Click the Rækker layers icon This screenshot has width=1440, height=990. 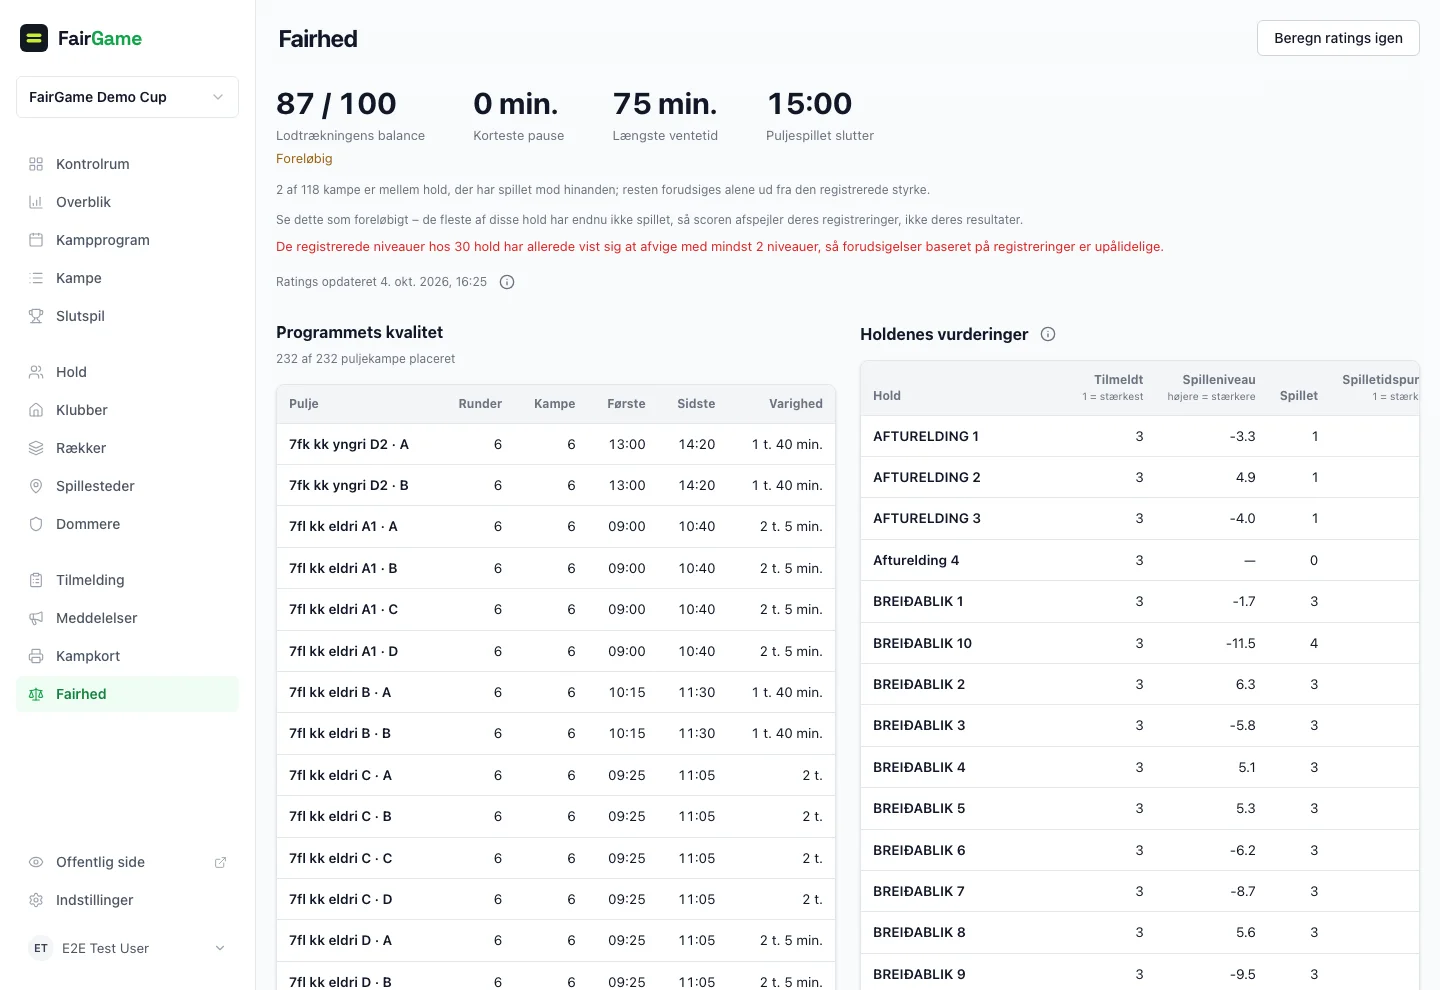[x=36, y=448]
